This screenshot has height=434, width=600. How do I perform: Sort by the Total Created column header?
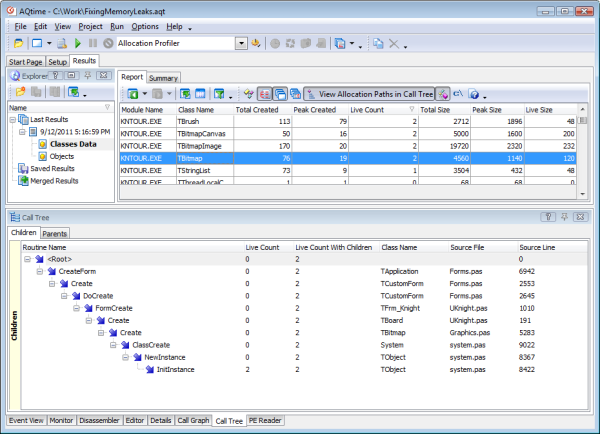click(262, 110)
